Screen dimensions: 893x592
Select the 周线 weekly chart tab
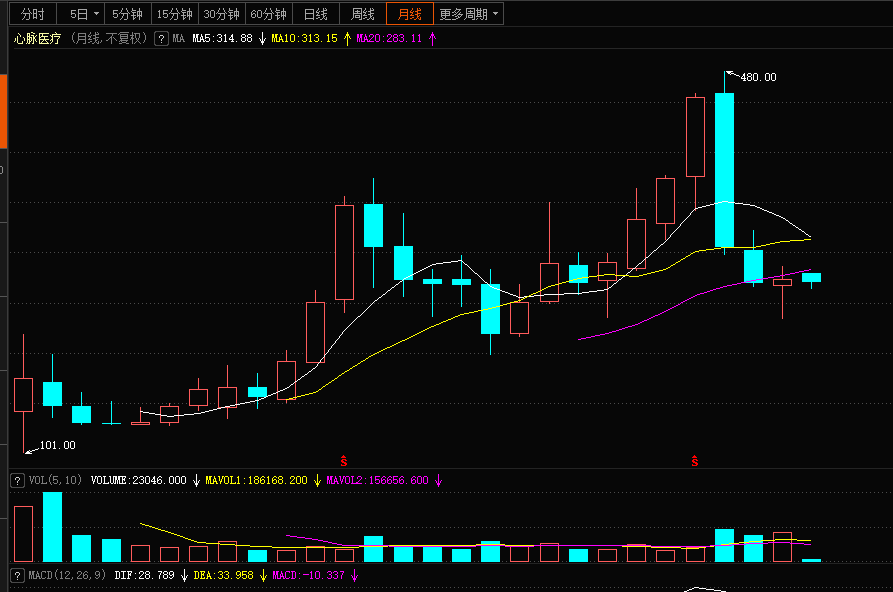[x=362, y=14]
